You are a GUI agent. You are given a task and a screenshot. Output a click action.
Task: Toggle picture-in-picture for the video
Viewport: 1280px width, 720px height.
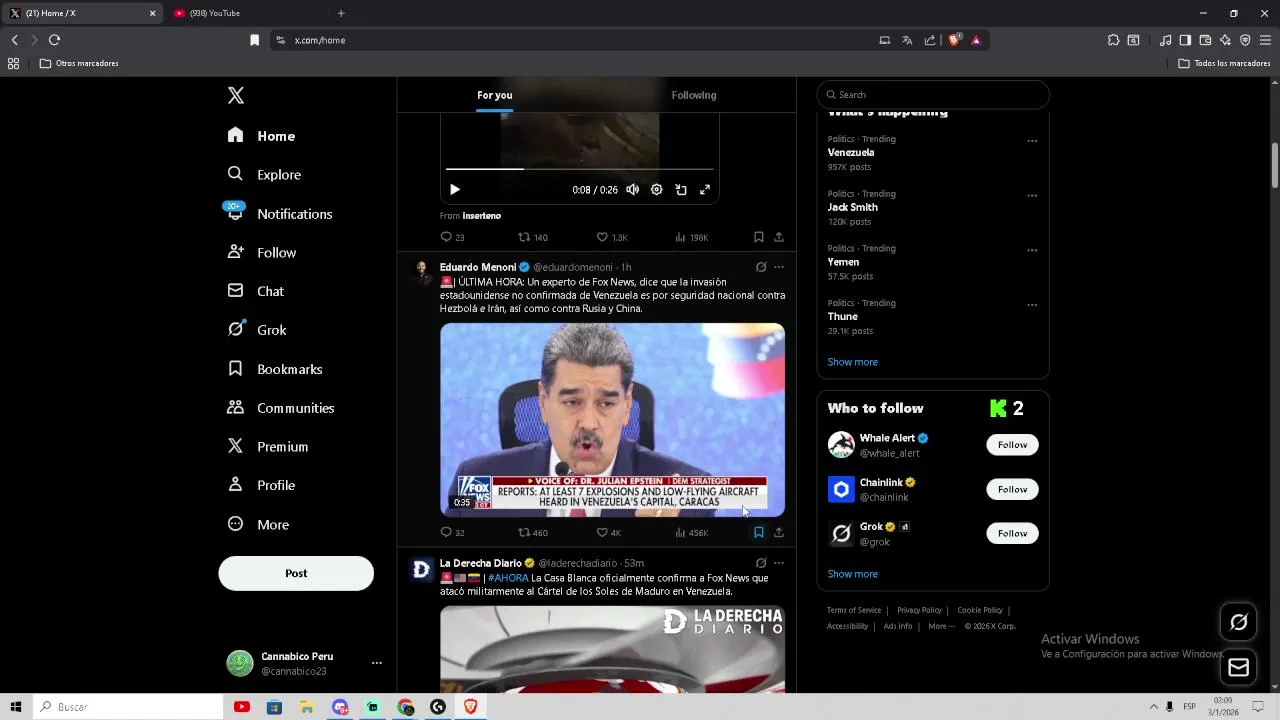point(681,189)
